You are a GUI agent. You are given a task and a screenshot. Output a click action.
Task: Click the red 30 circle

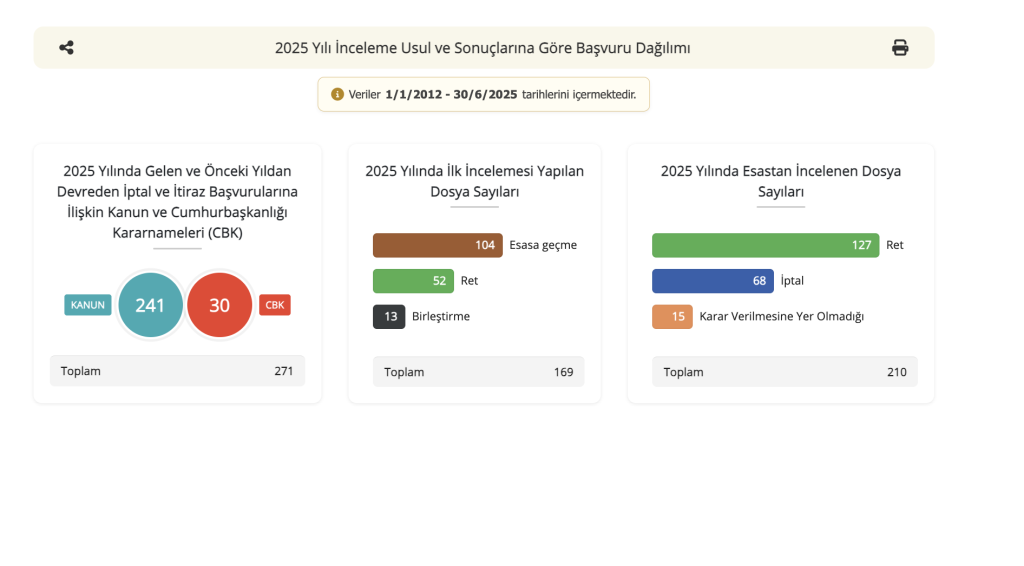[219, 305]
